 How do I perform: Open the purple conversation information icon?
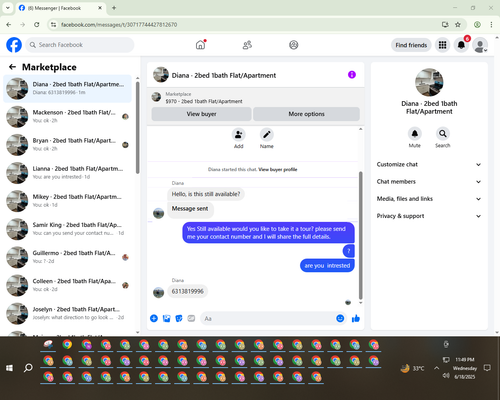pos(352,75)
